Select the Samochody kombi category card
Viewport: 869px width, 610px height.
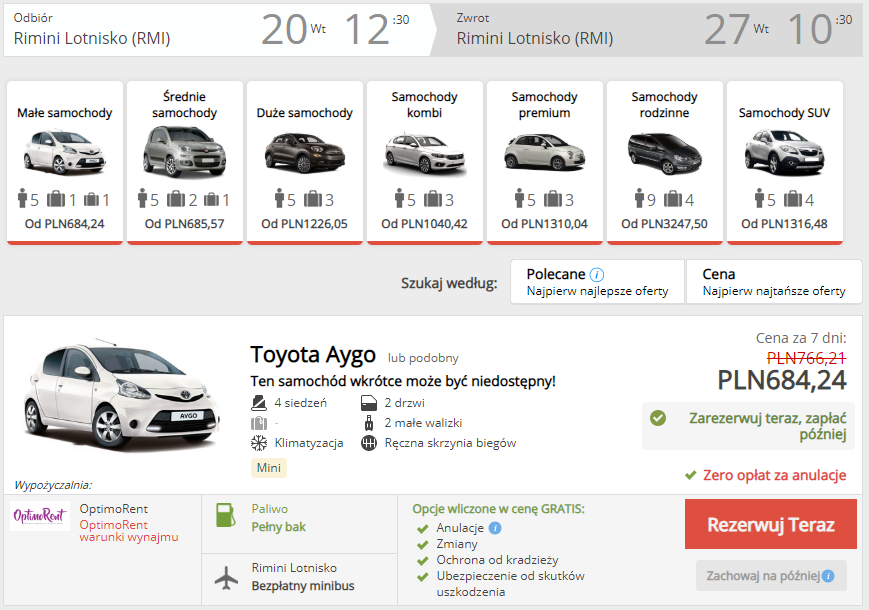point(425,162)
